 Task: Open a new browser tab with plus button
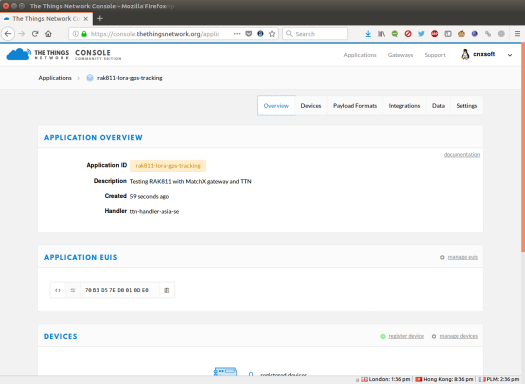(100, 18)
